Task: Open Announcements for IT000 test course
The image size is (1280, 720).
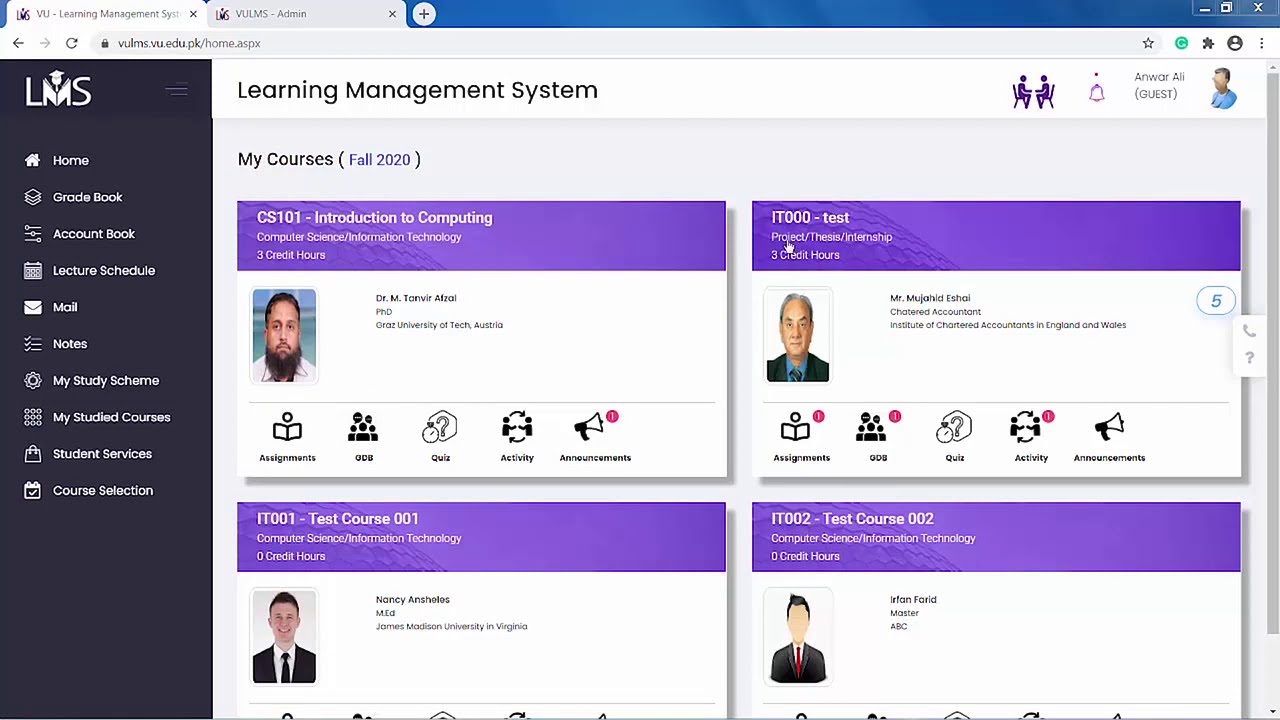Action: coord(1109,437)
